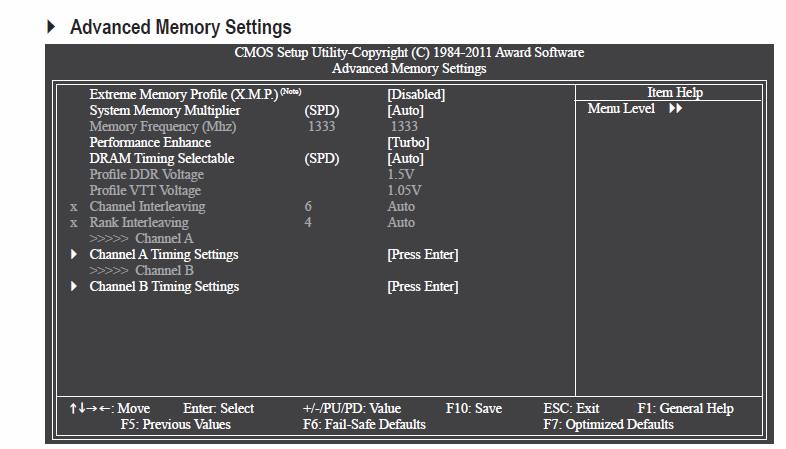Click F7: Optimized Defaults in footer
Screen dimensions: 786x449
[x=609, y=424]
